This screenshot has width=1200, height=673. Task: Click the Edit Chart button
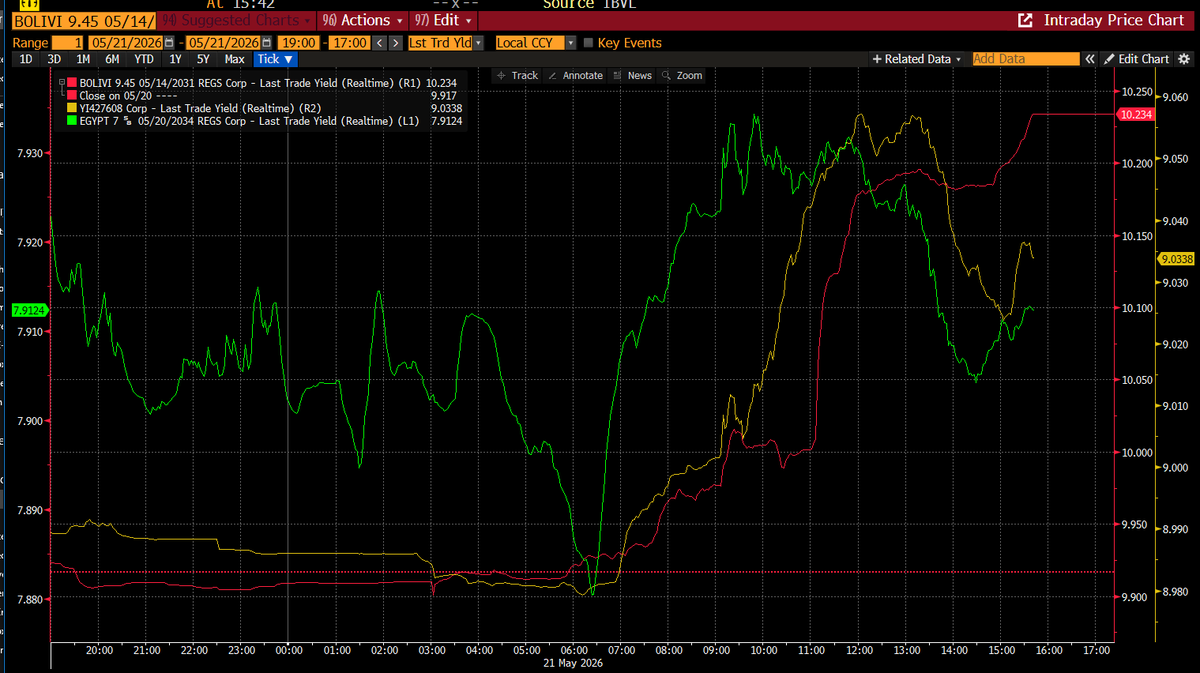pos(1136,59)
